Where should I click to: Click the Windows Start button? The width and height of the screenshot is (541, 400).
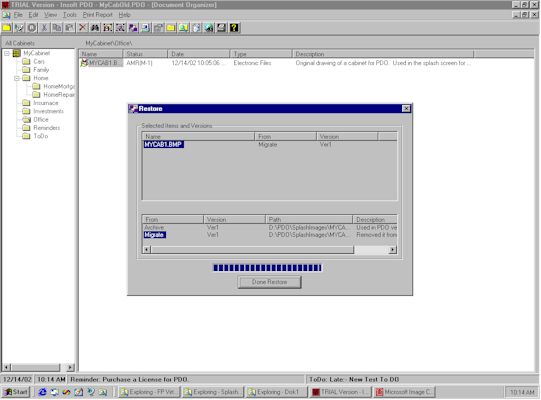(16, 392)
